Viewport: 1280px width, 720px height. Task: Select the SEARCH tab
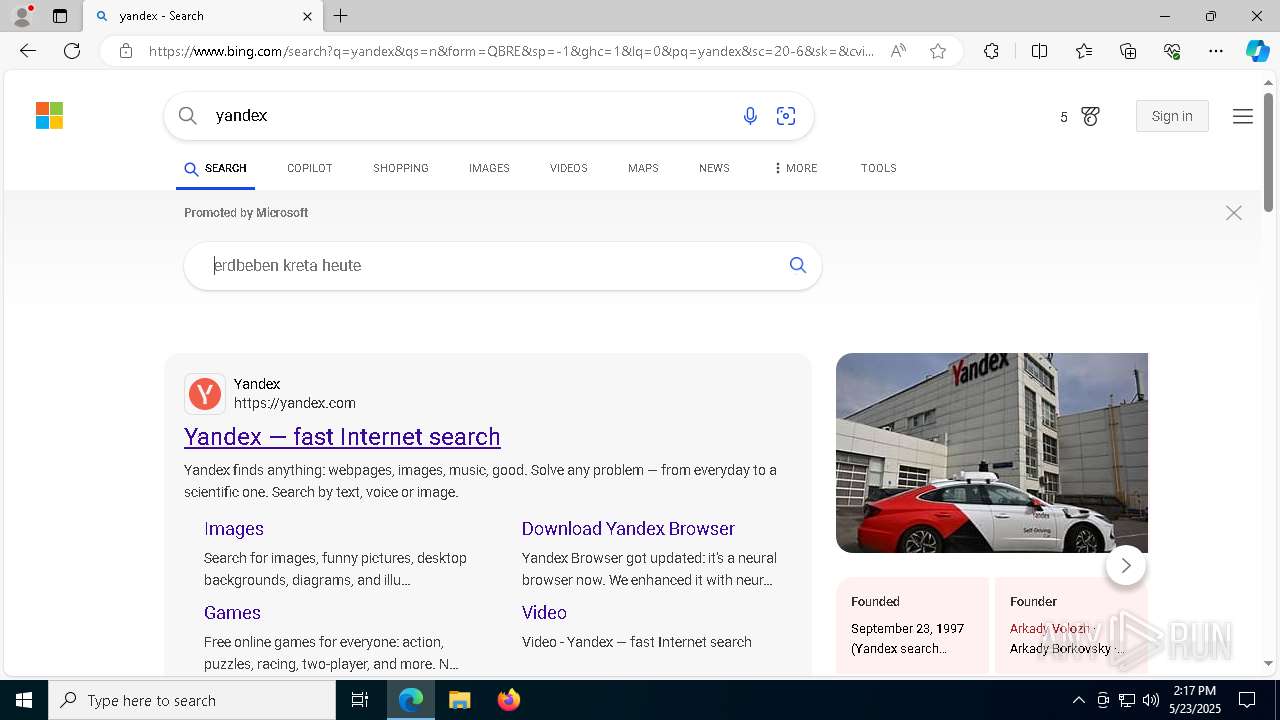pyautogui.click(x=215, y=168)
